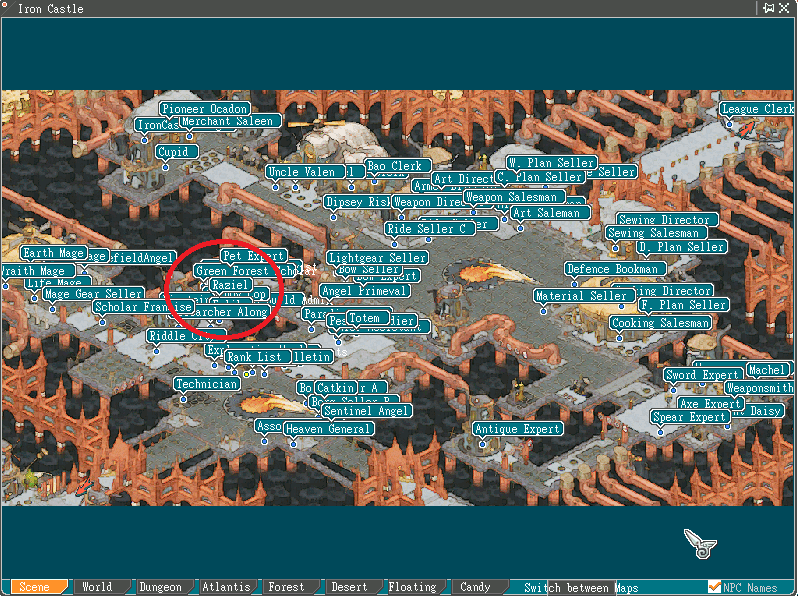Screen dimensions: 798x596
Task: Click the marker dot under Antique Expert
Action: (482, 444)
